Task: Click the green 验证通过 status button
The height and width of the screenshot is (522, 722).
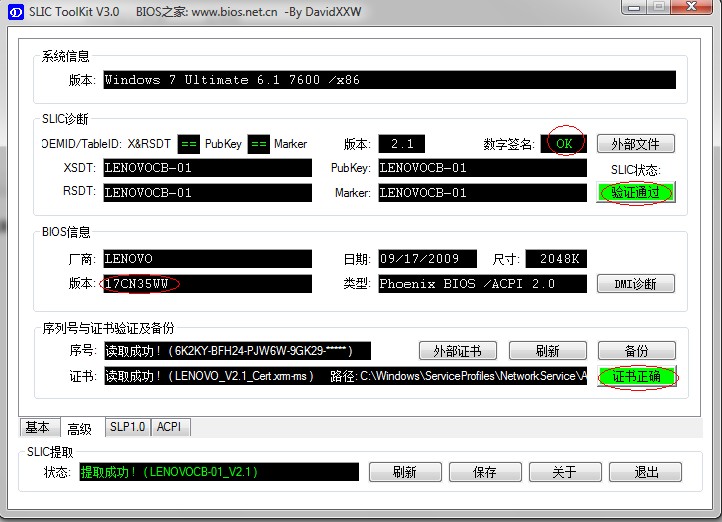Action: (635, 192)
